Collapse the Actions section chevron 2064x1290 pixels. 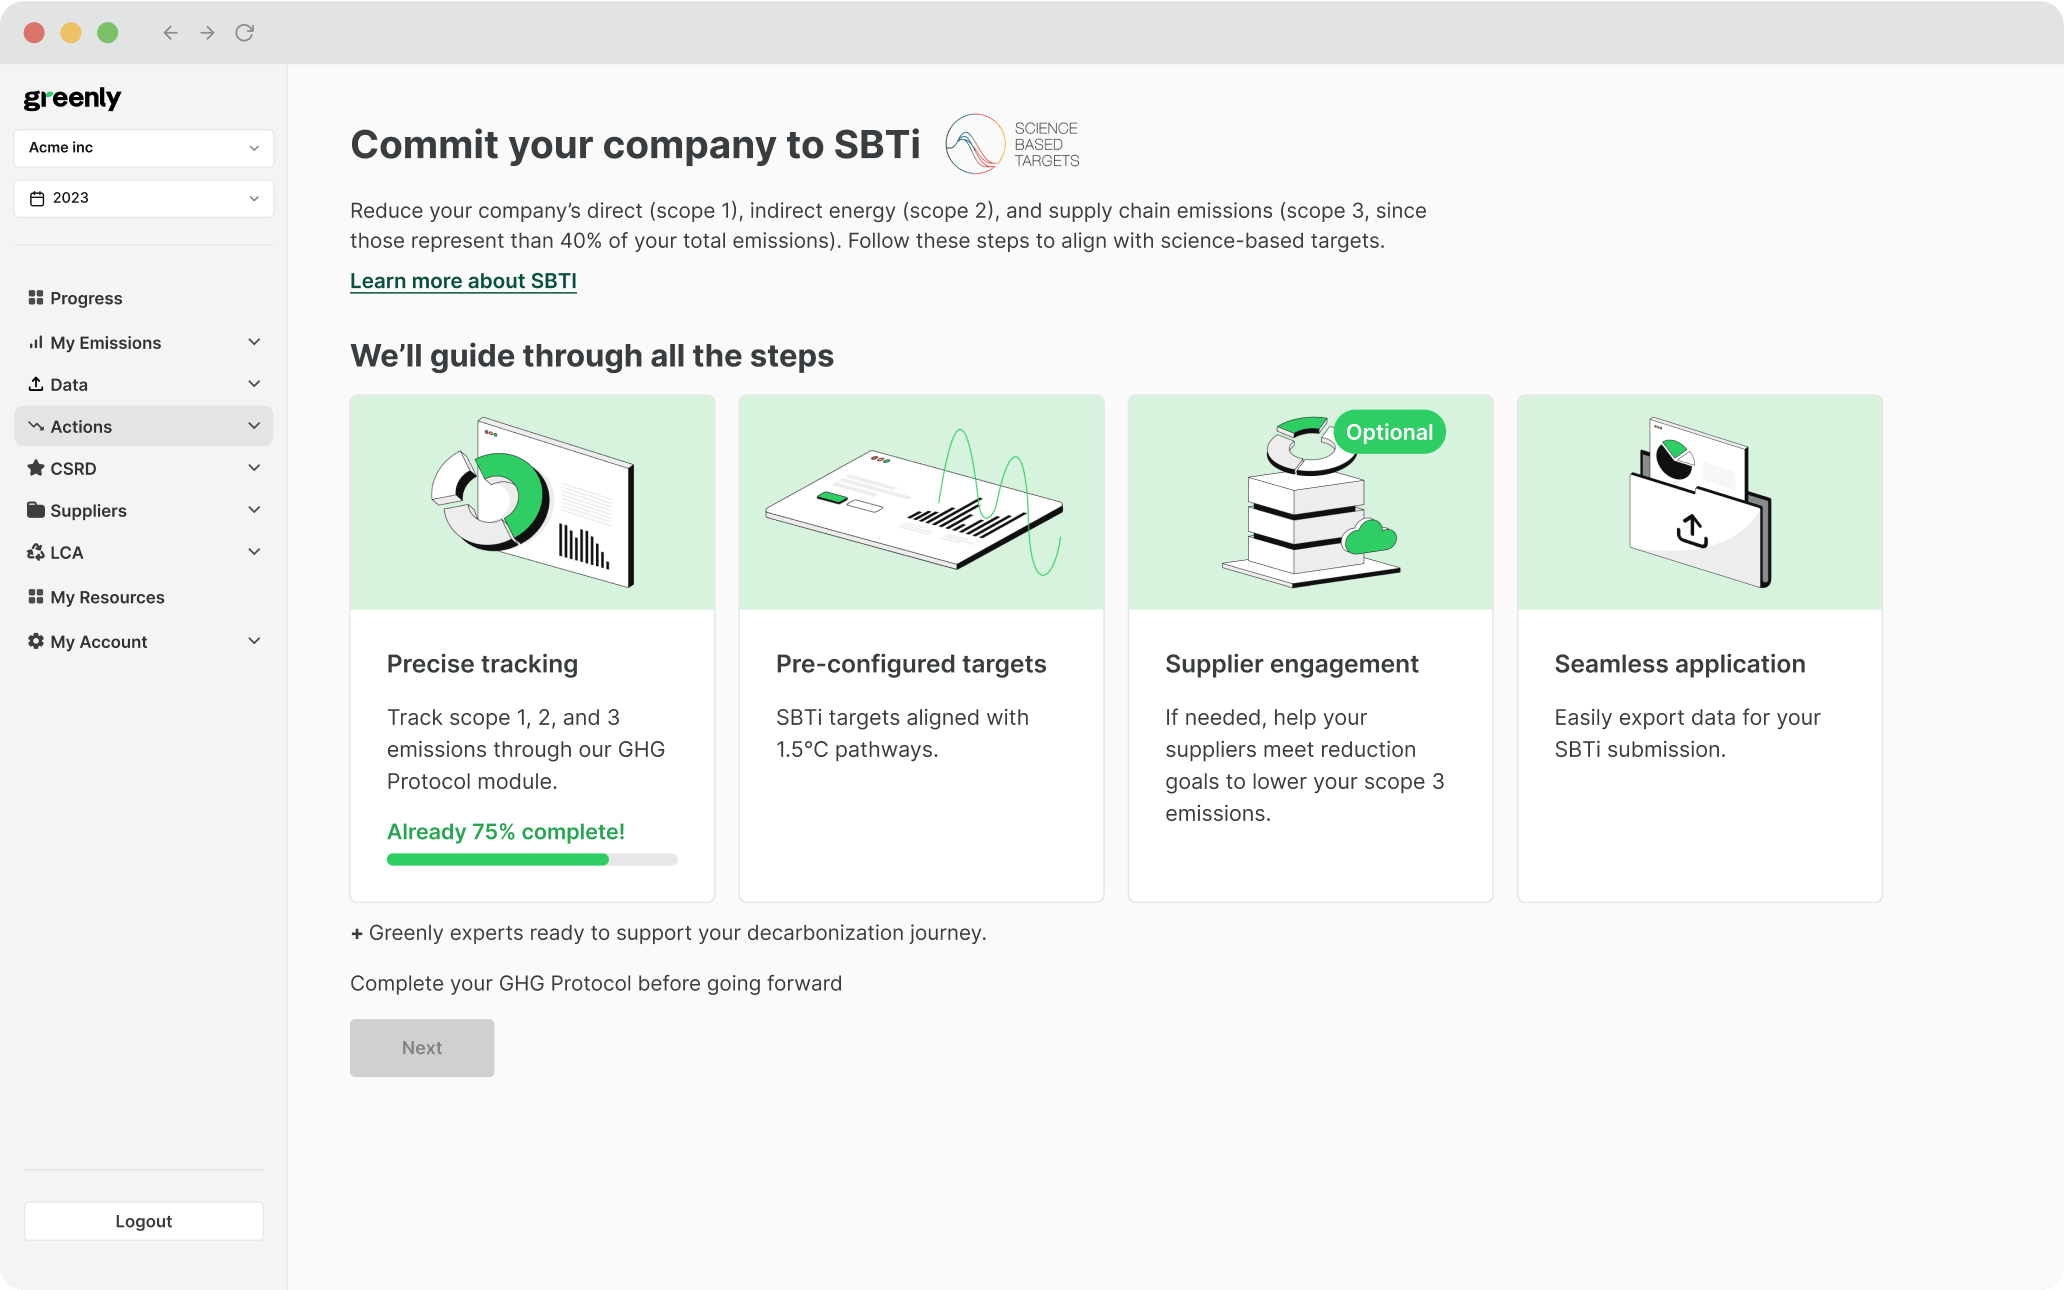pyautogui.click(x=254, y=426)
